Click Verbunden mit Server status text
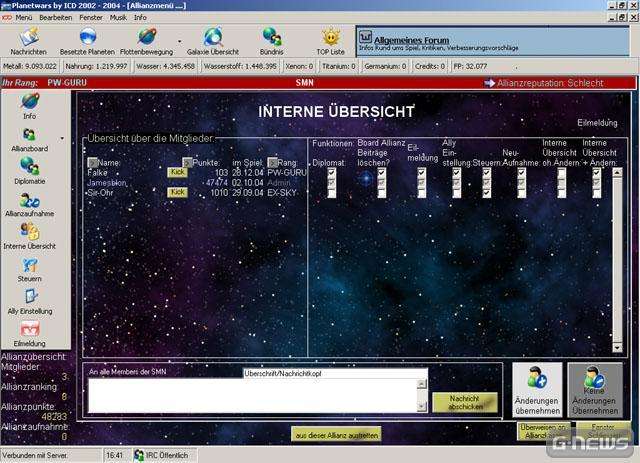 pos(35,455)
